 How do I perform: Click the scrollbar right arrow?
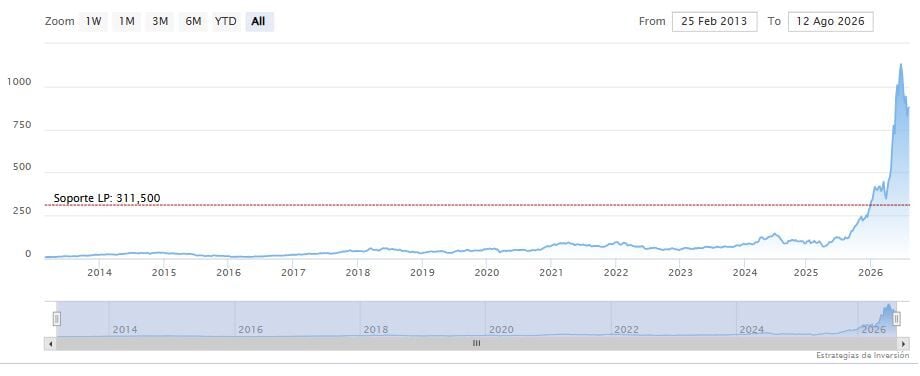[x=904, y=343]
